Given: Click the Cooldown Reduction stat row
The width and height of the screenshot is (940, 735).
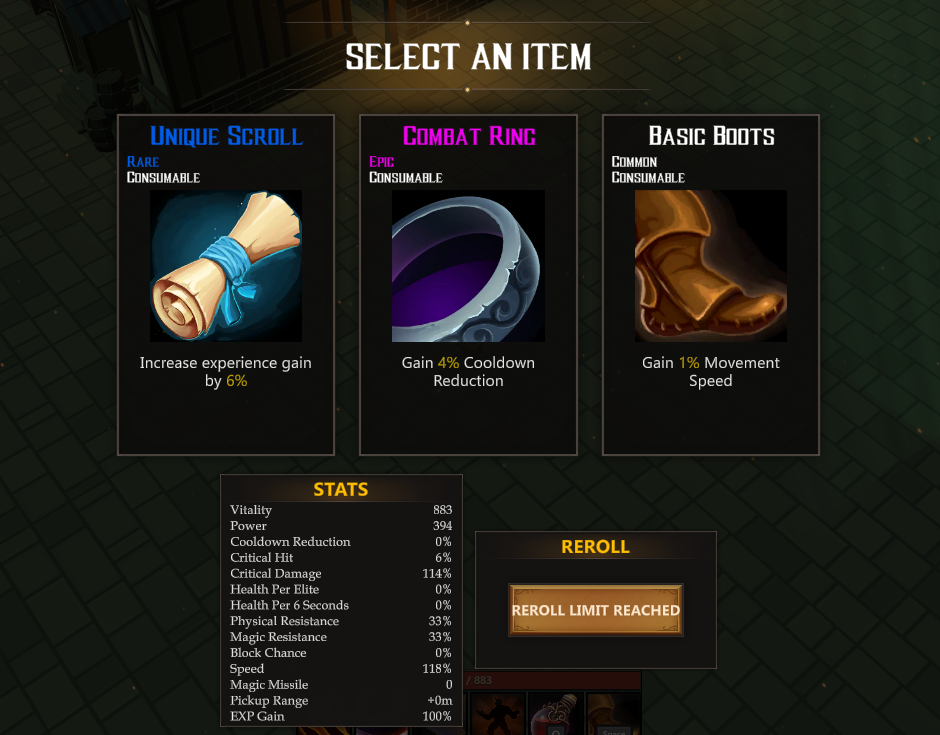Looking at the screenshot, I should point(341,541).
